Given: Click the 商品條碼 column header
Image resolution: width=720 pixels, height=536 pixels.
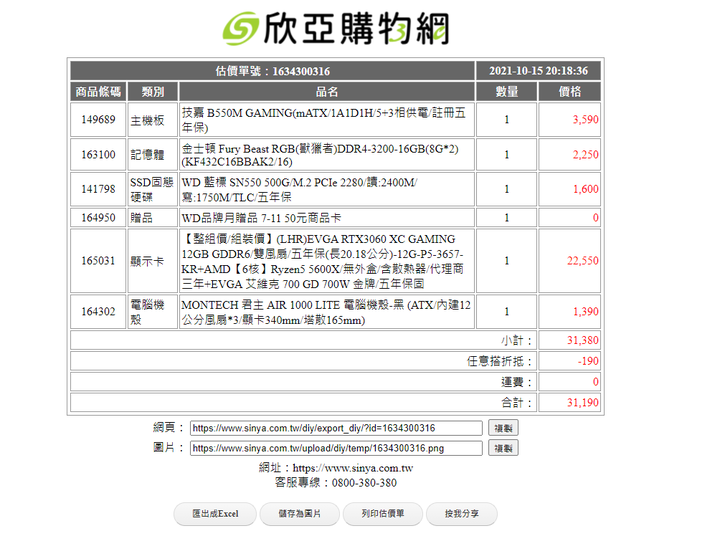Looking at the screenshot, I should (x=98, y=92).
